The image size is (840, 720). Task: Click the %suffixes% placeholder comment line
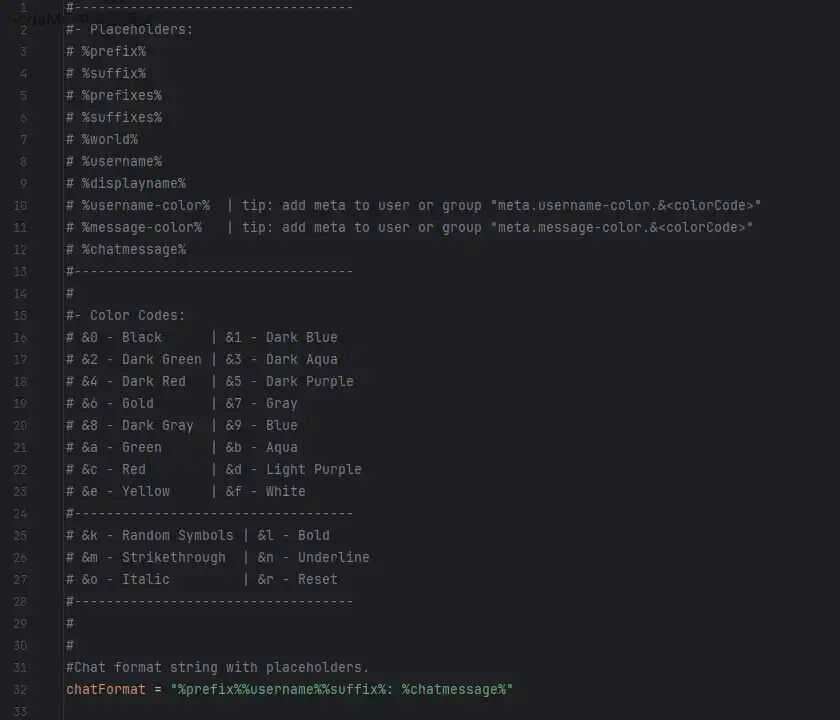coord(121,117)
